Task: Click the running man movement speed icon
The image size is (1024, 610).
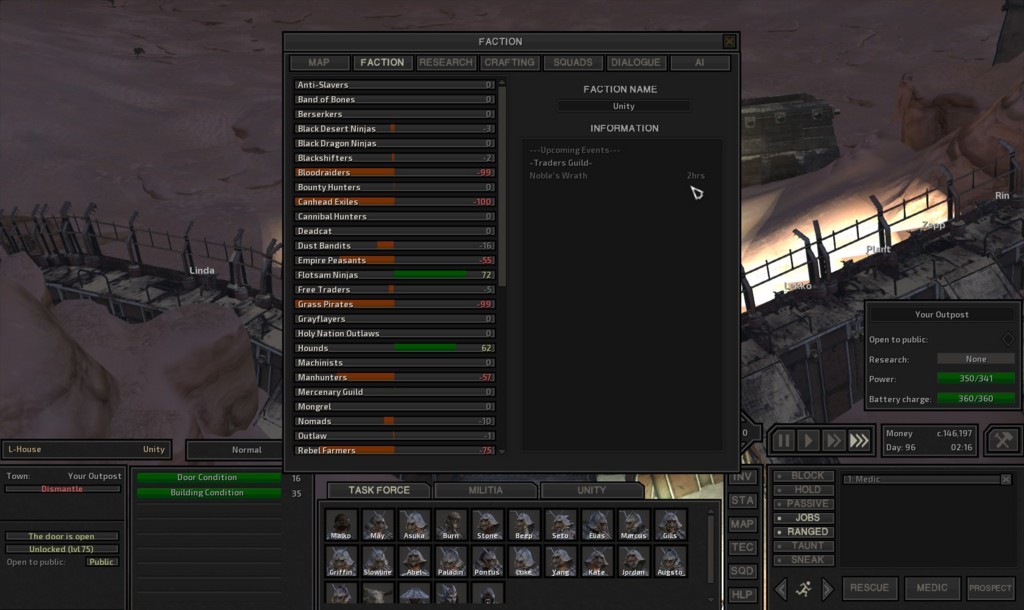Action: (805, 588)
